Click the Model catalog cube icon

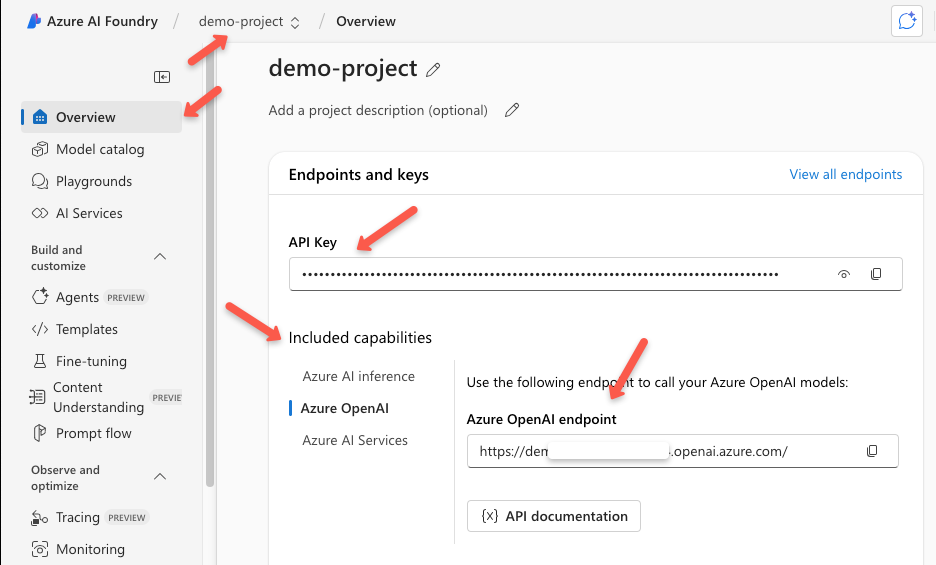point(40,149)
